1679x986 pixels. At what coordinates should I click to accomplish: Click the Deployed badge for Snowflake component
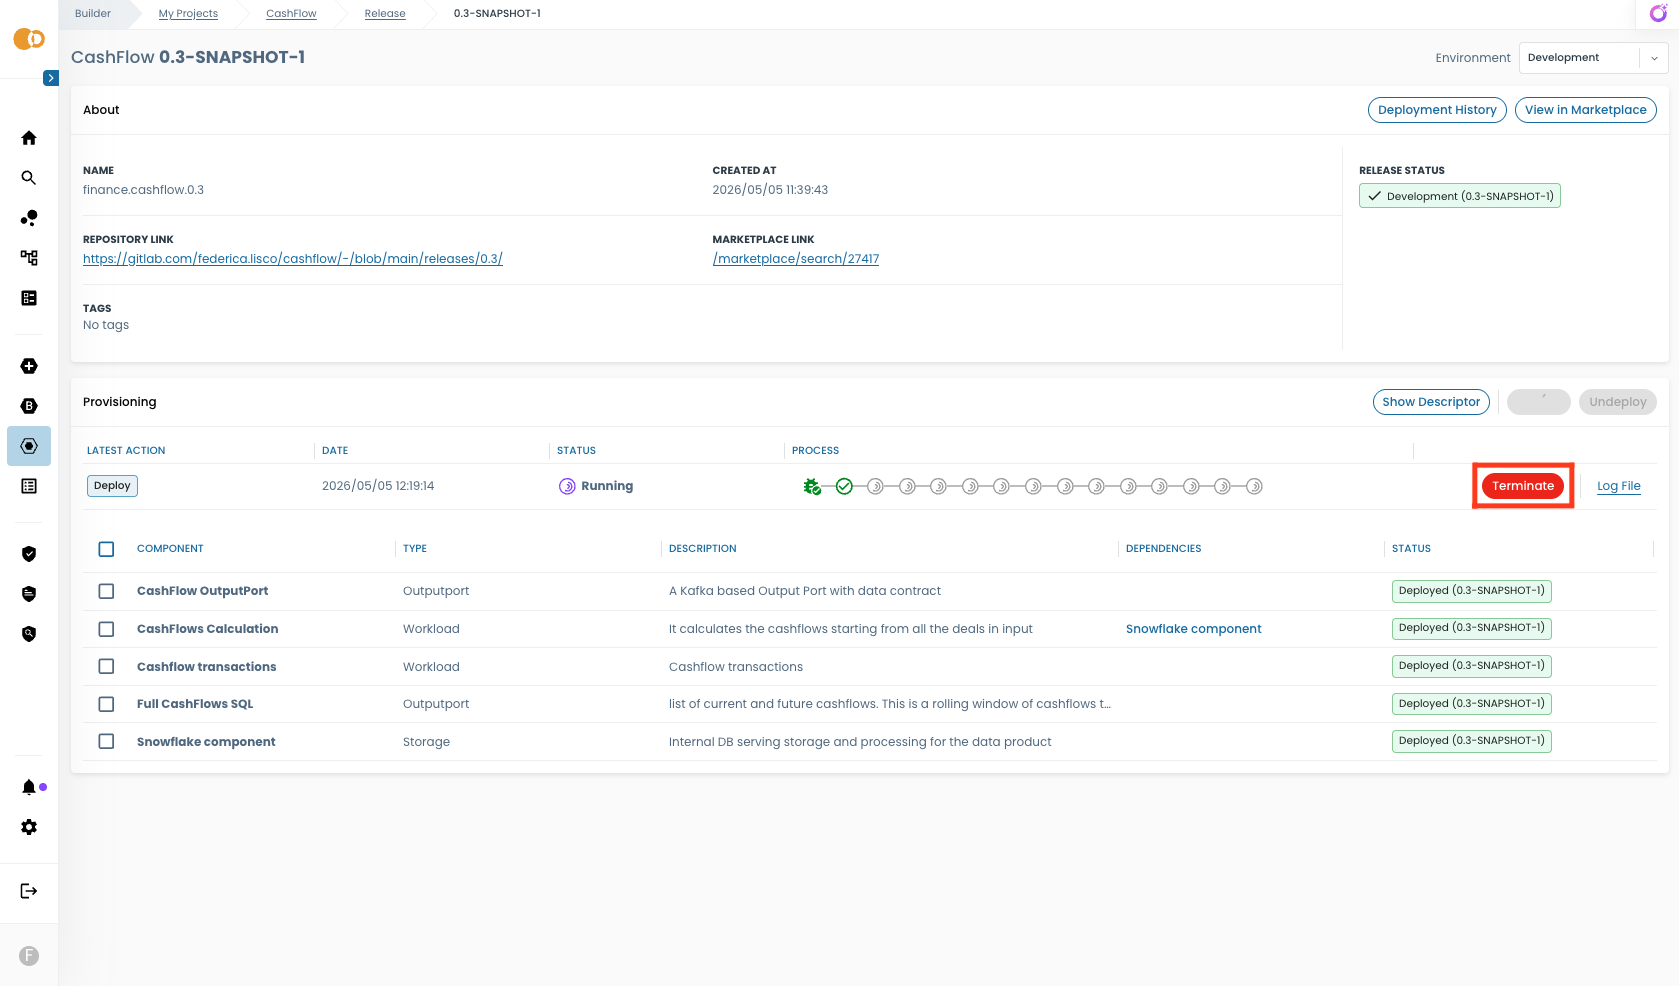[1472, 741]
